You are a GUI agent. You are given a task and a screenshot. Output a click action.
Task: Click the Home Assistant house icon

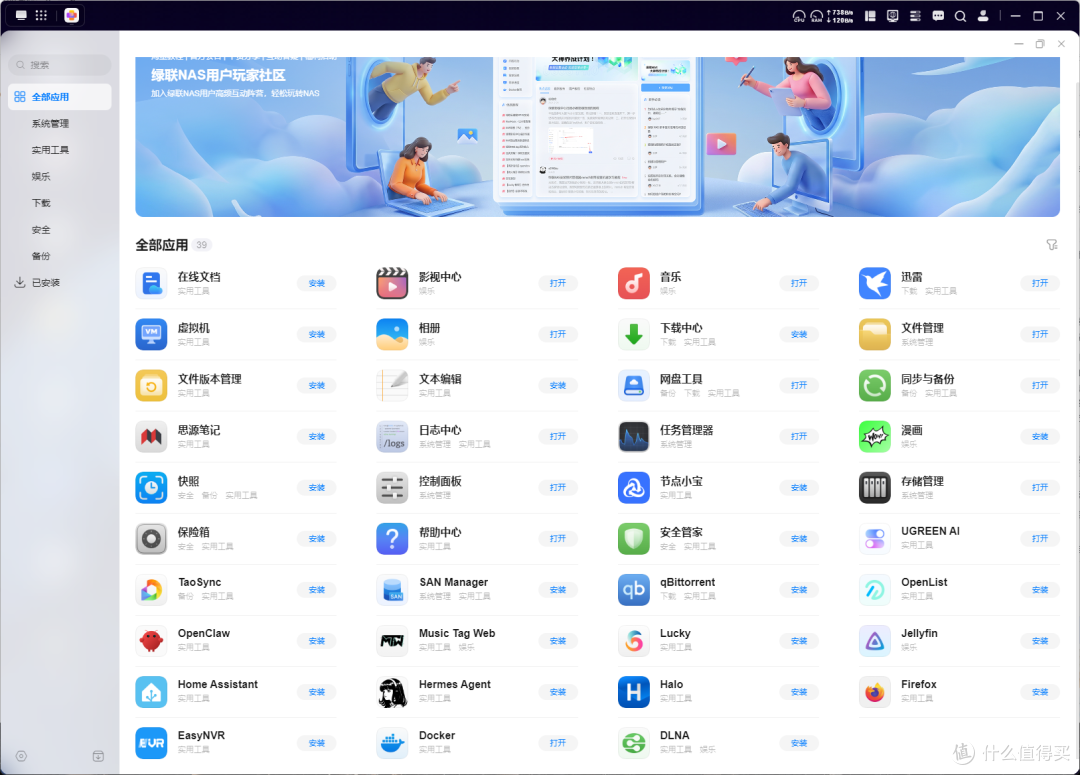click(x=151, y=692)
